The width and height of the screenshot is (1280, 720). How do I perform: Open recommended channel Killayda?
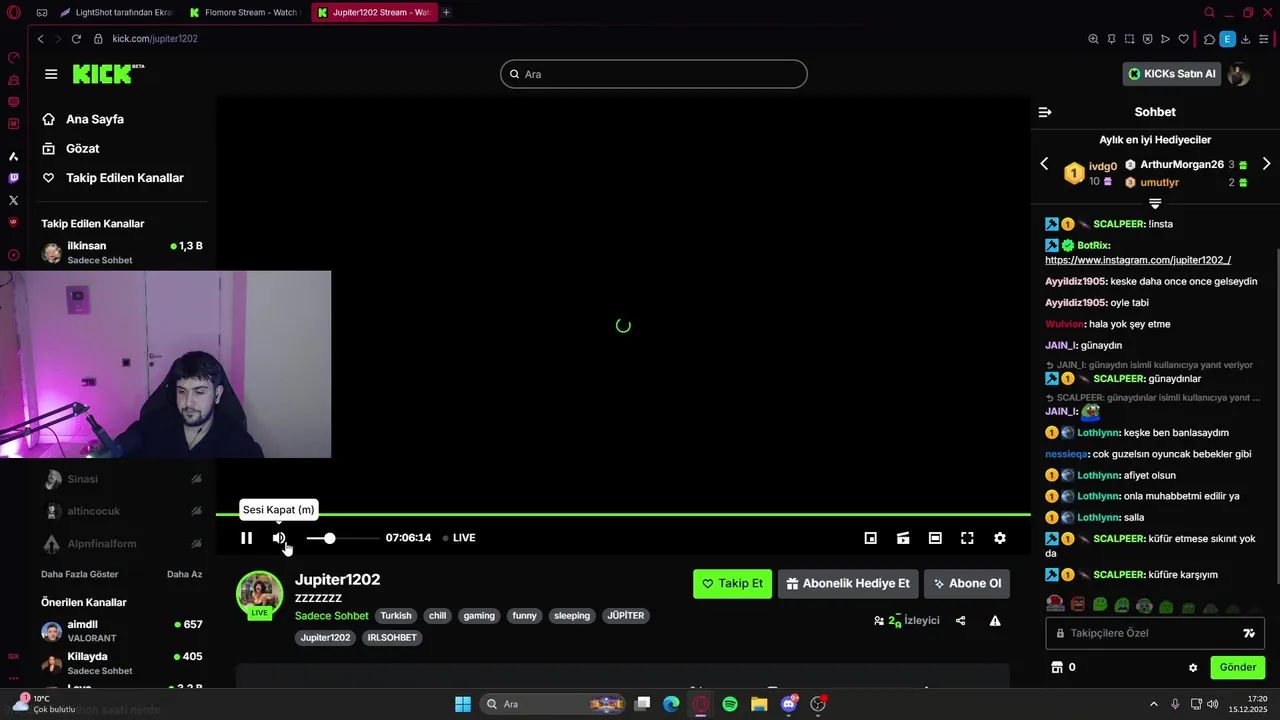(x=122, y=663)
